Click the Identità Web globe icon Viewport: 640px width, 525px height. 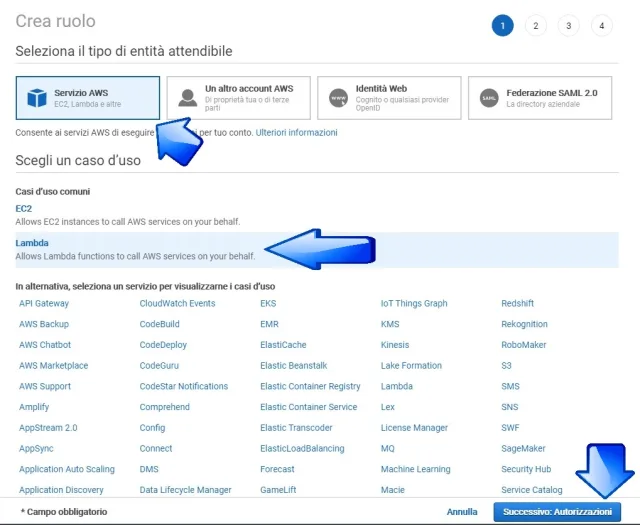tap(338, 98)
